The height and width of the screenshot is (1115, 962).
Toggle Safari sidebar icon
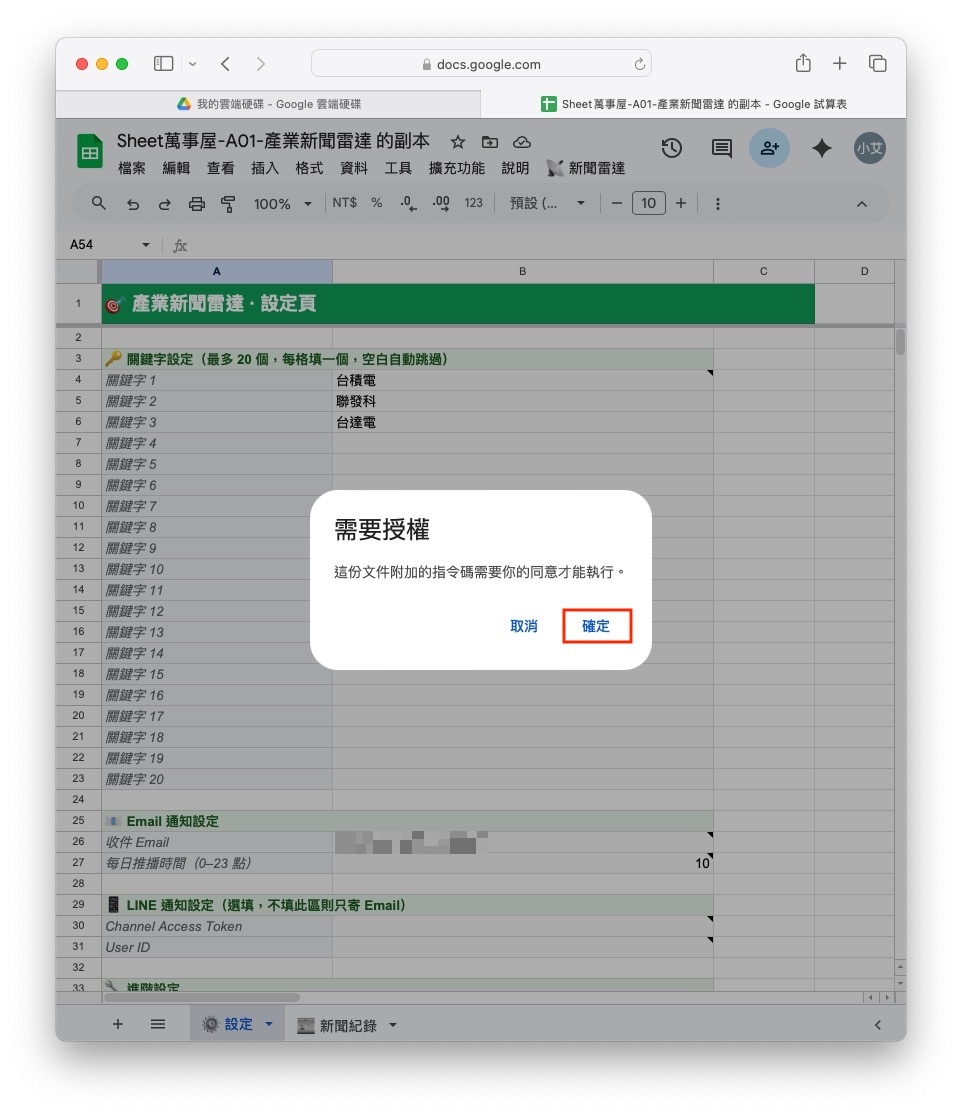click(x=164, y=64)
